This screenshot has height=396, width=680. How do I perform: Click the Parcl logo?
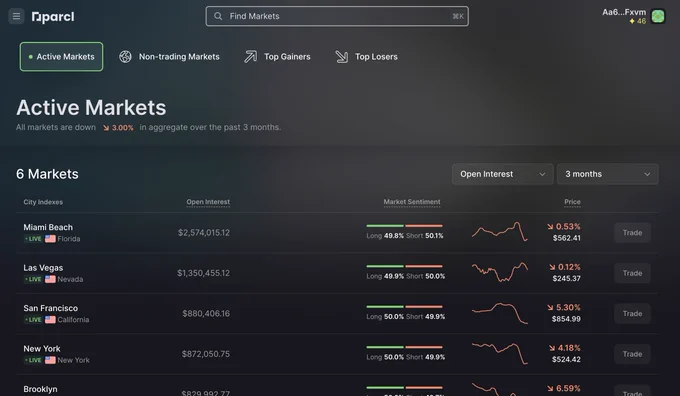click(53, 17)
